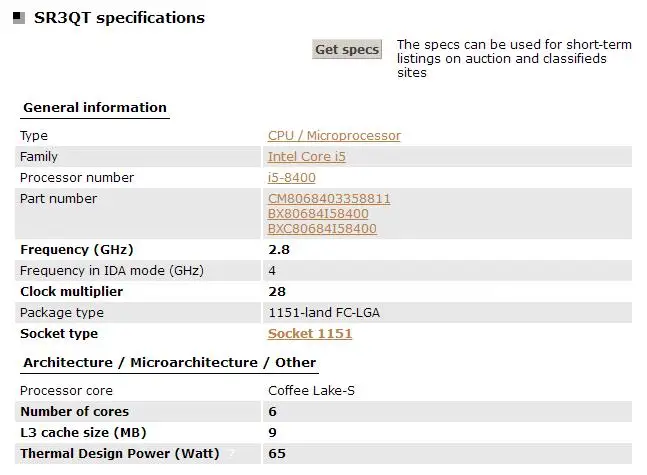647x475 pixels.
Task: Select the clock multiplier value 28
Action: click(x=277, y=292)
